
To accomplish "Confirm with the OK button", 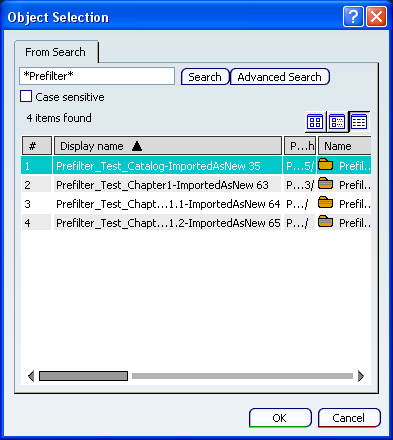I will pyautogui.click(x=280, y=418).
